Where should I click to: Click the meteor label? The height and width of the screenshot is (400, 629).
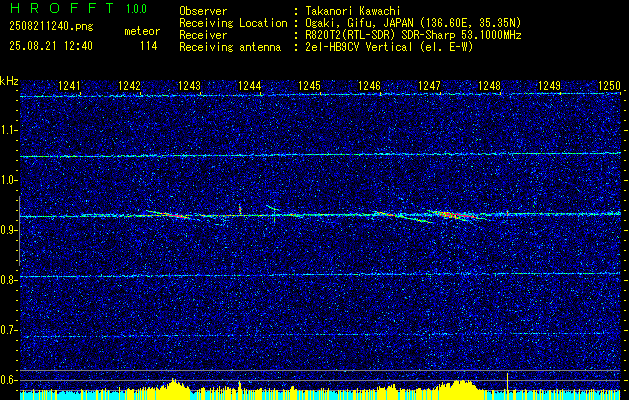142,31
